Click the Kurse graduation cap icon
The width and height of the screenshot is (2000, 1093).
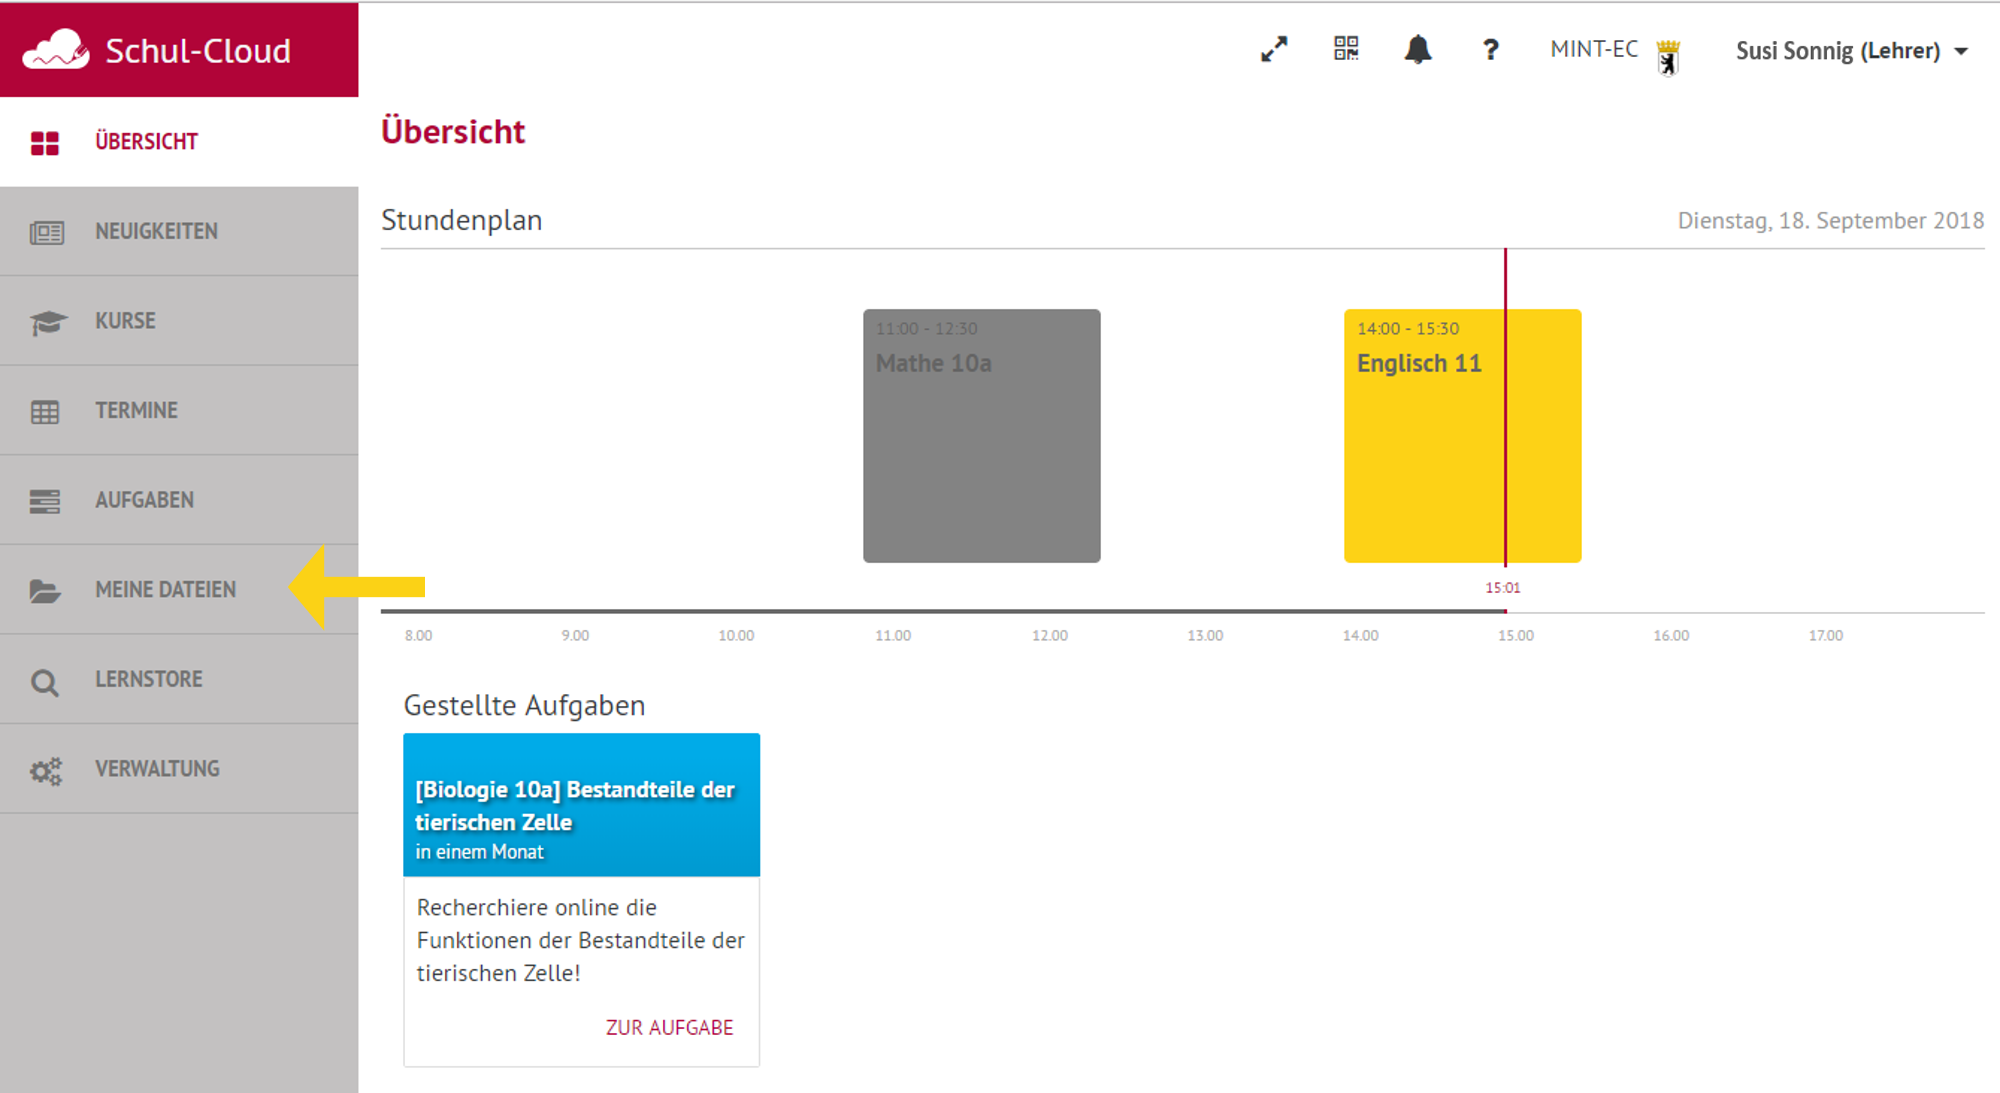point(47,322)
